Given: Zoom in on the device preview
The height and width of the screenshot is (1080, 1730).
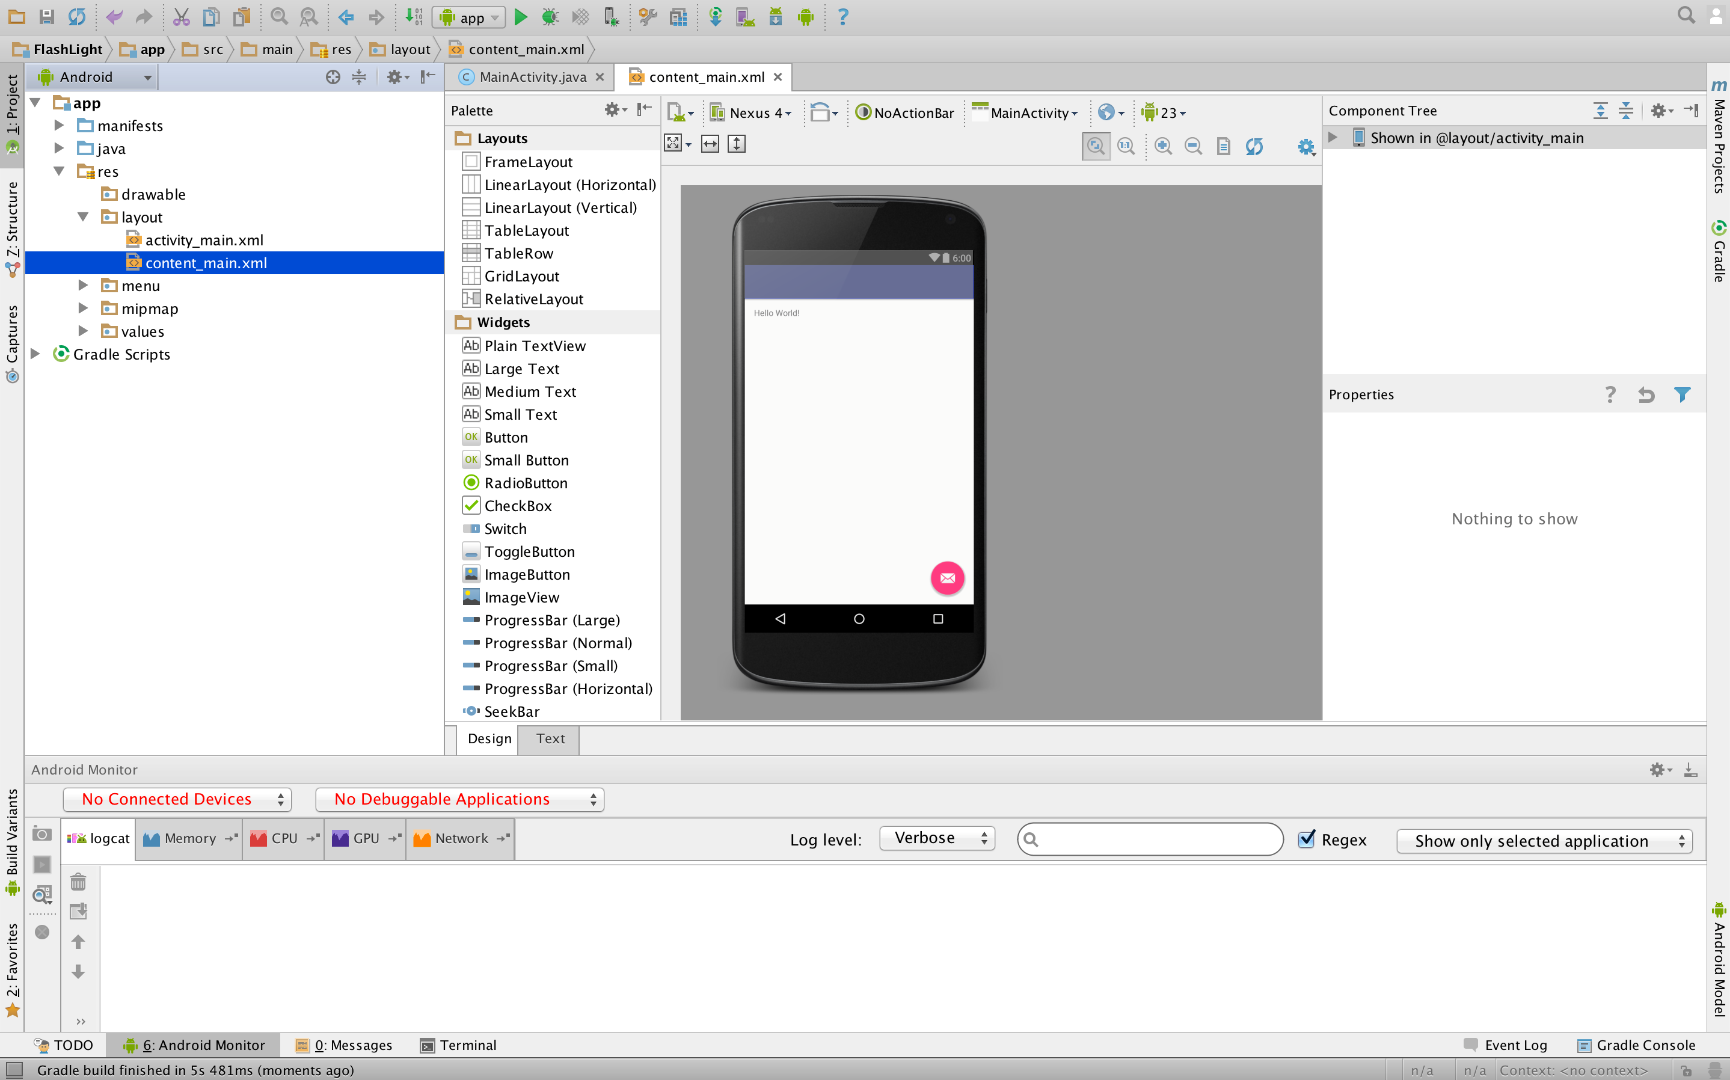Looking at the screenshot, I should coord(1163,145).
